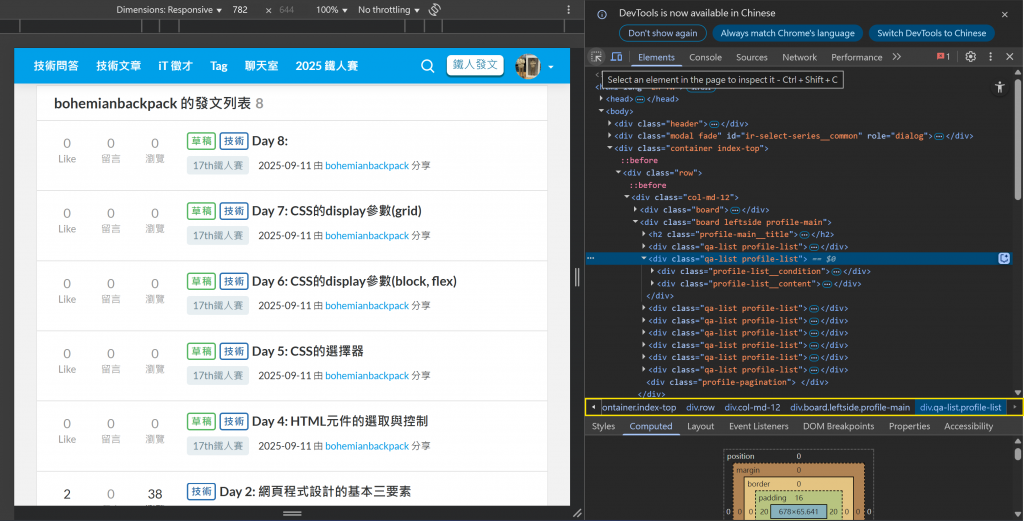
Task: Open the Dimensions Responsive dropdown
Action: [169, 10]
